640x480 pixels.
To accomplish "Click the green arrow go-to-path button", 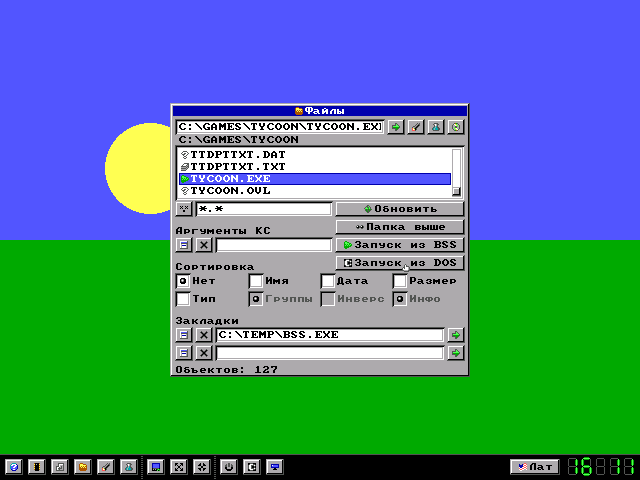I will point(396,127).
